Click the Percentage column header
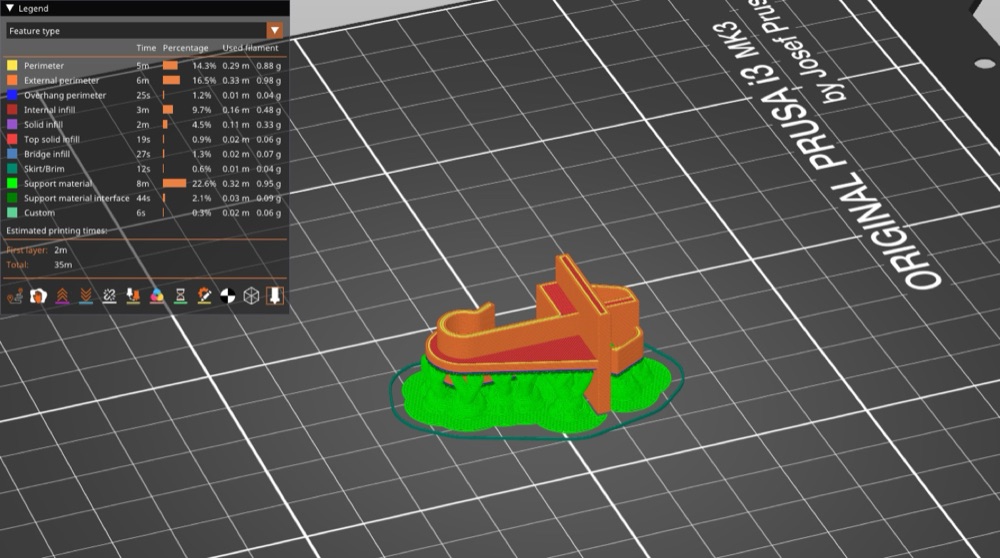The width and height of the screenshot is (1000, 558). tap(186, 48)
